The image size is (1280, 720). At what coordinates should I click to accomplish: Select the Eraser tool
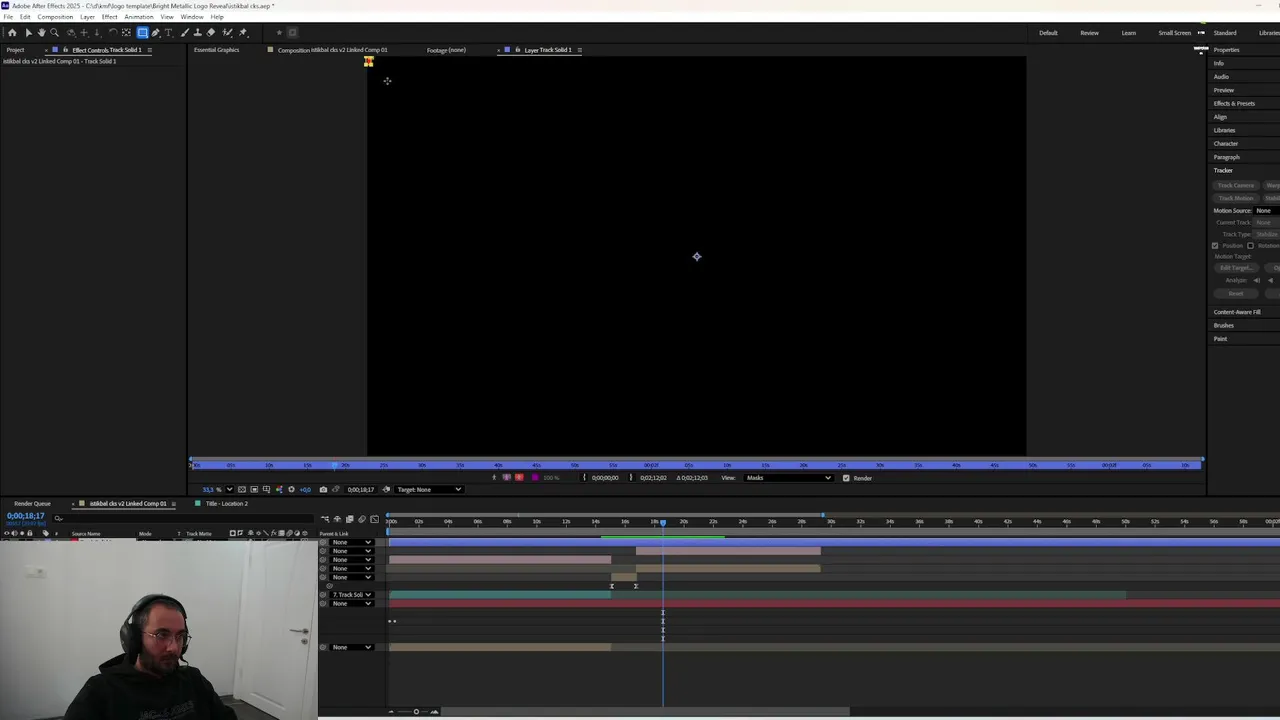(x=210, y=32)
